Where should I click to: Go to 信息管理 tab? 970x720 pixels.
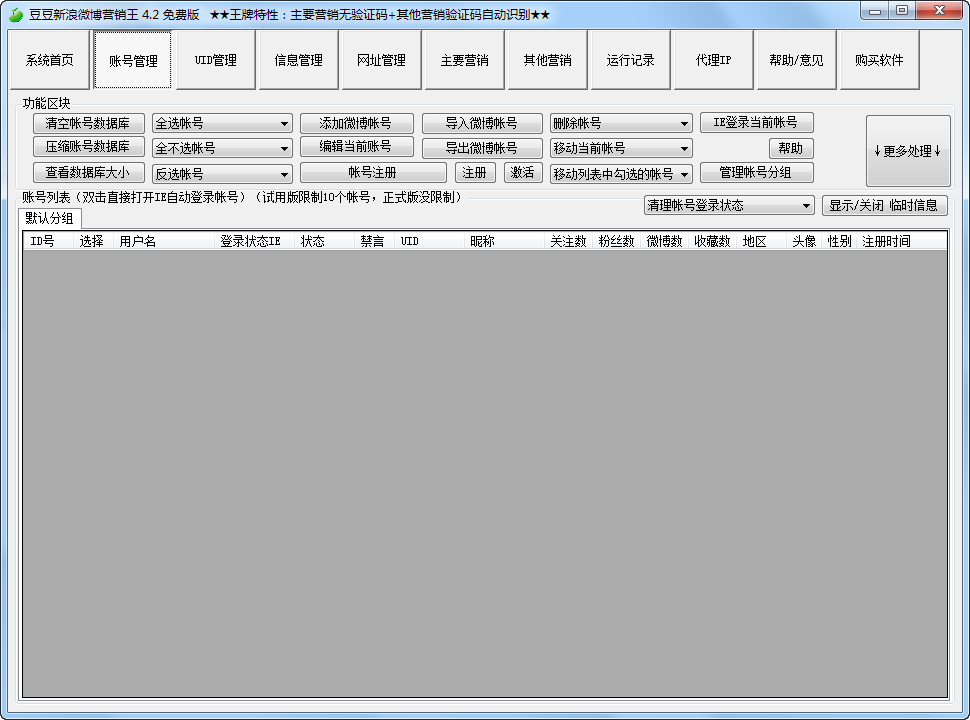[x=298, y=60]
